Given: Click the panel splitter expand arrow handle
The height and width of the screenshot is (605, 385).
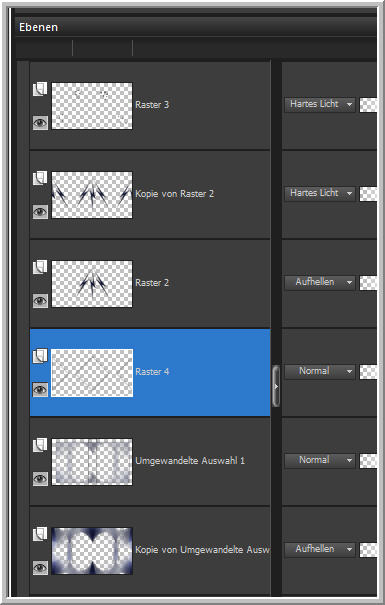Looking at the screenshot, I should point(276,386).
